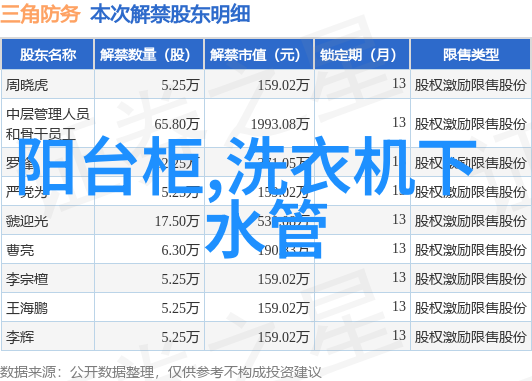The width and height of the screenshot is (532, 381).
Task: Select the 65.80万 quantity cell
Action: [176, 124]
